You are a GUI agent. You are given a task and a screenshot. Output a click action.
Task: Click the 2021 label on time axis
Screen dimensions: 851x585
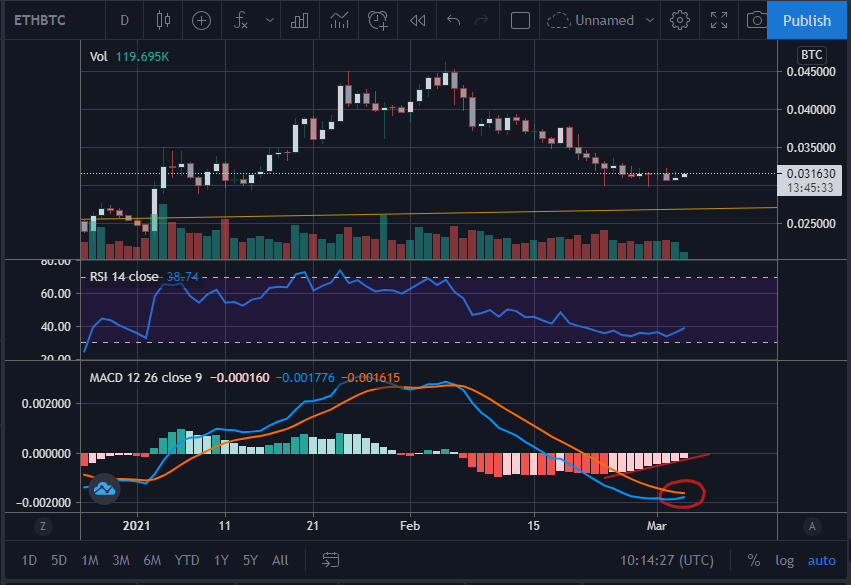tap(136, 526)
